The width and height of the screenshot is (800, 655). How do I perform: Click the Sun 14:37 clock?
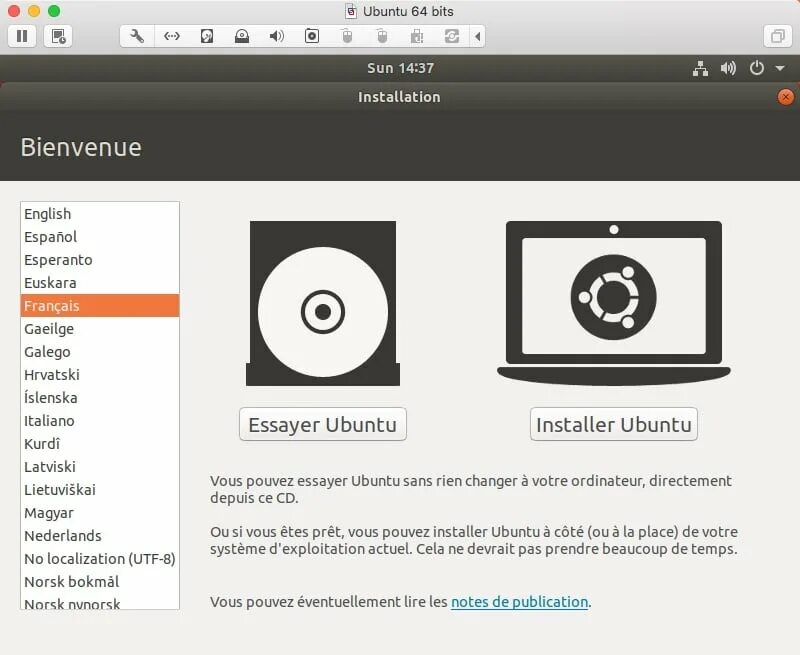(x=401, y=68)
